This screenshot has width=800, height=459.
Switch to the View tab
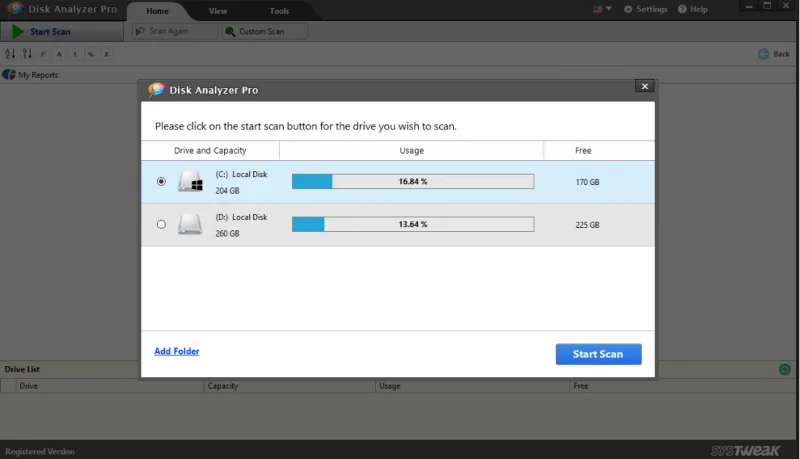(x=218, y=11)
